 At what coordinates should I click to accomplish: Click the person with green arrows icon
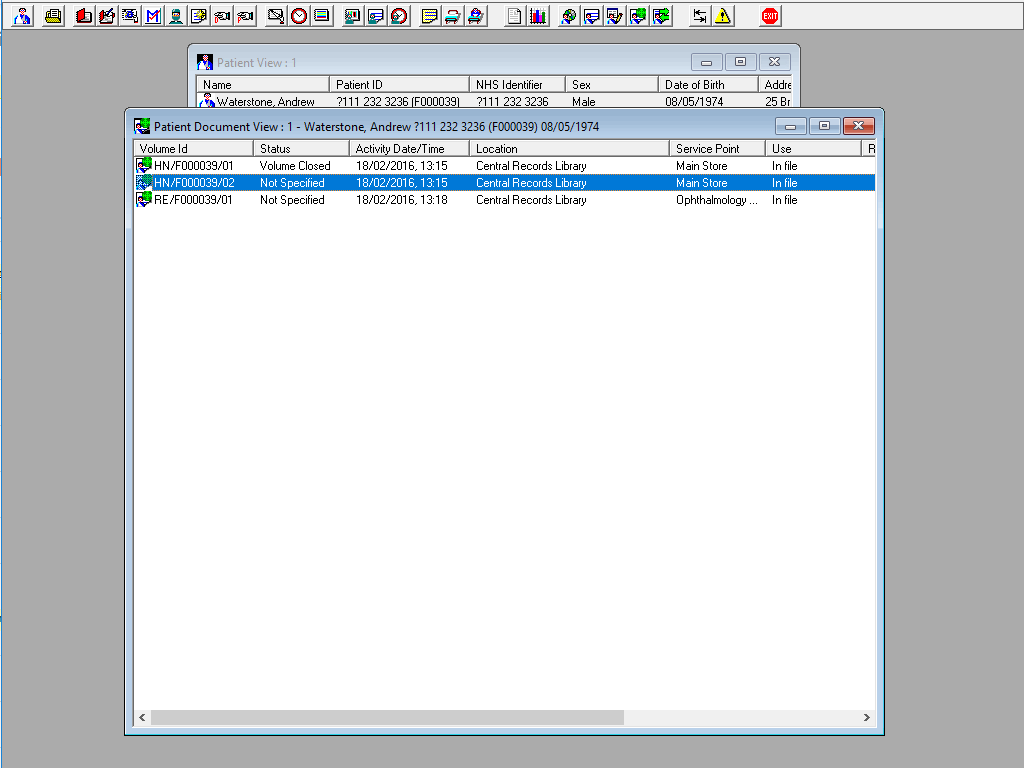coord(661,16)
